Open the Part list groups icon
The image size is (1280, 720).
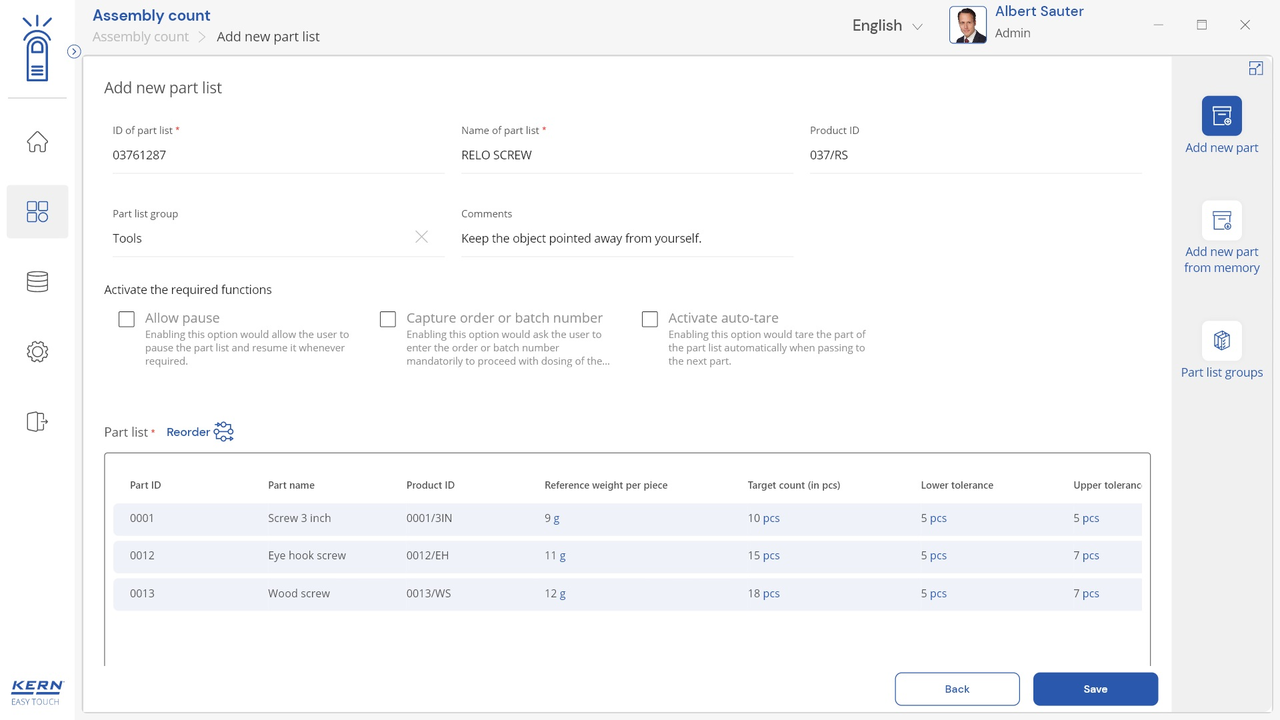[1221, 341]
